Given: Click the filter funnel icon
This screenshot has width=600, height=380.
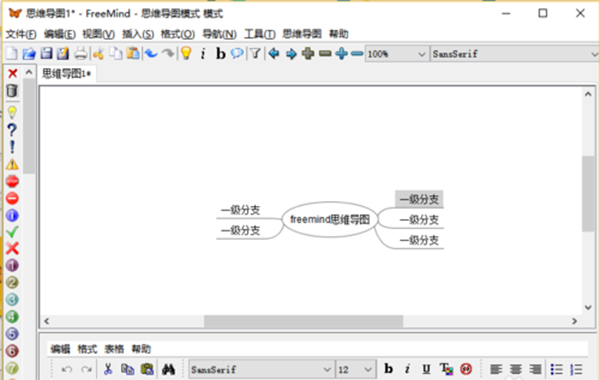Looking at the screenshot, I should click(x=255, y=54).
